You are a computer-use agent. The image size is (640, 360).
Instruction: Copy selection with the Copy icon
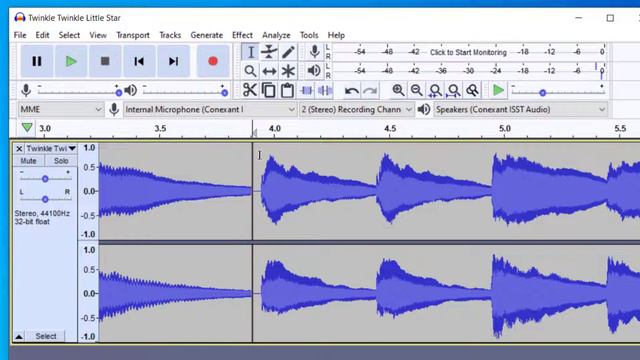(268, 90)
